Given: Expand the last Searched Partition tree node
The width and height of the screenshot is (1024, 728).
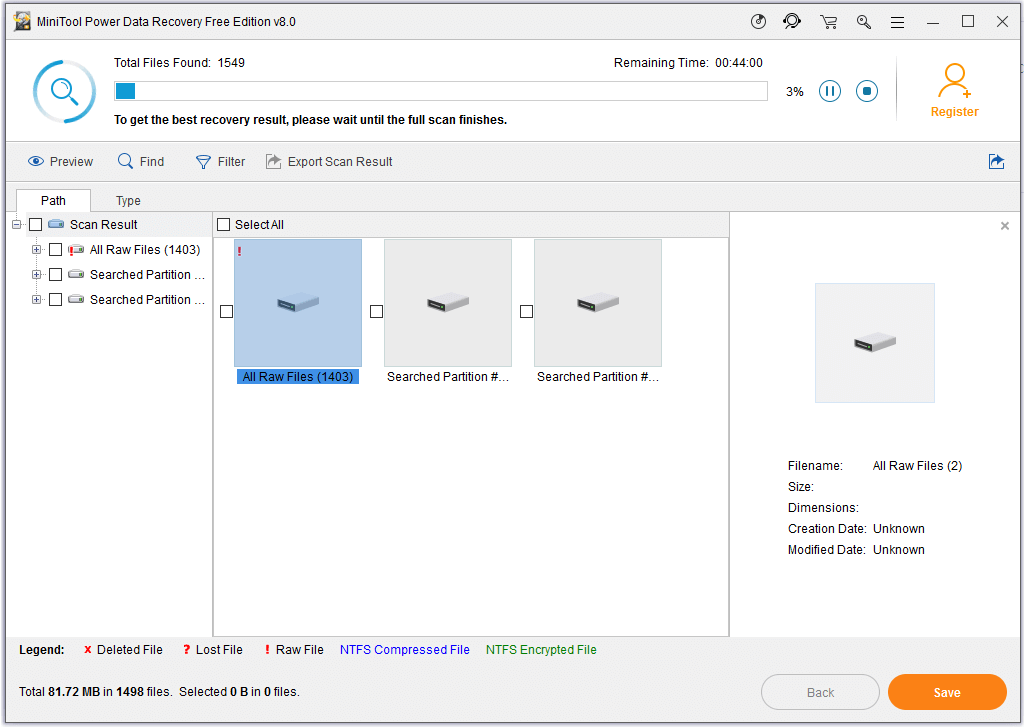Looking at the screenshot, I should click(37, 299).
